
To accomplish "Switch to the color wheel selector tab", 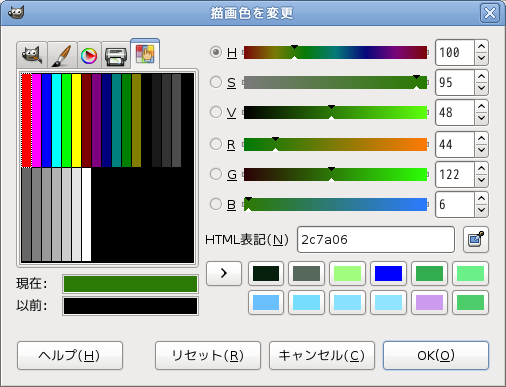I will click(89, 55).
